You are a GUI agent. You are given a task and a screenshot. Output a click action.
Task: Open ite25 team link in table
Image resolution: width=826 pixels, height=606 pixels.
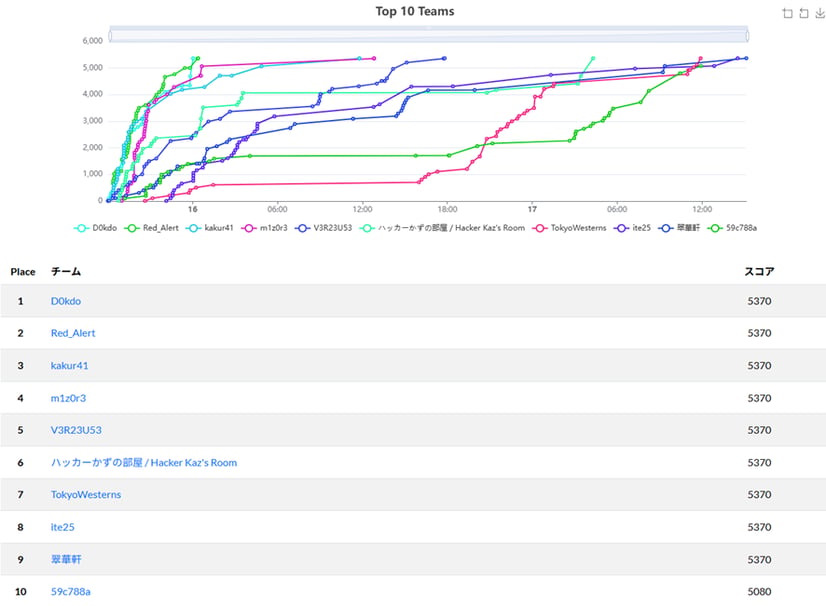point(62,527)
